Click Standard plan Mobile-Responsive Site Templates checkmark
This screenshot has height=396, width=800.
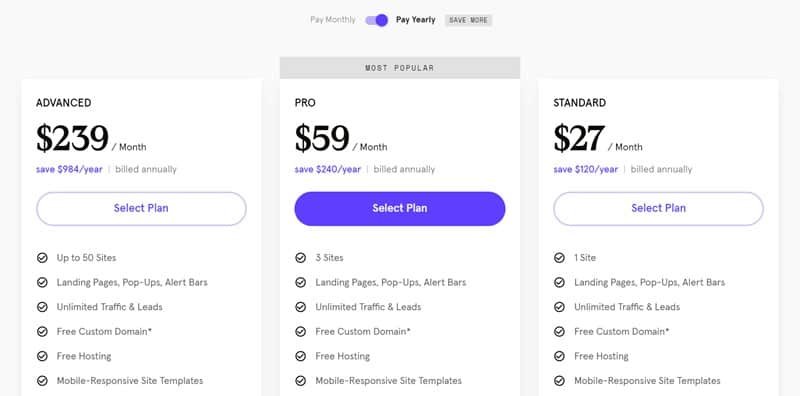coord(560,381)
